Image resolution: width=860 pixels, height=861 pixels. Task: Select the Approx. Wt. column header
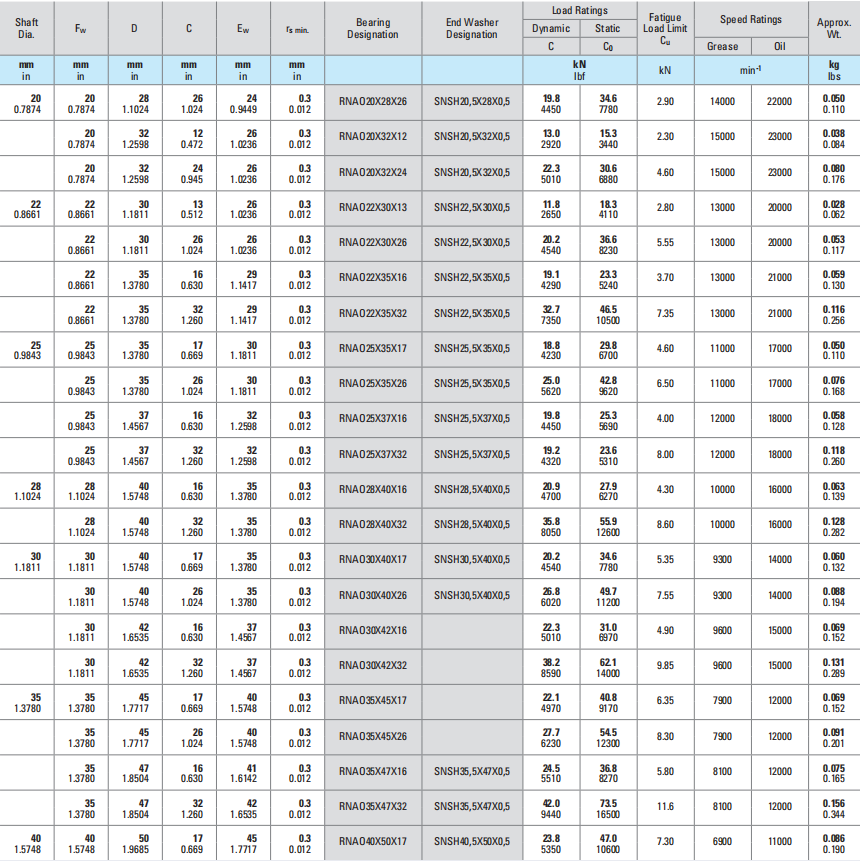(833, 28)
